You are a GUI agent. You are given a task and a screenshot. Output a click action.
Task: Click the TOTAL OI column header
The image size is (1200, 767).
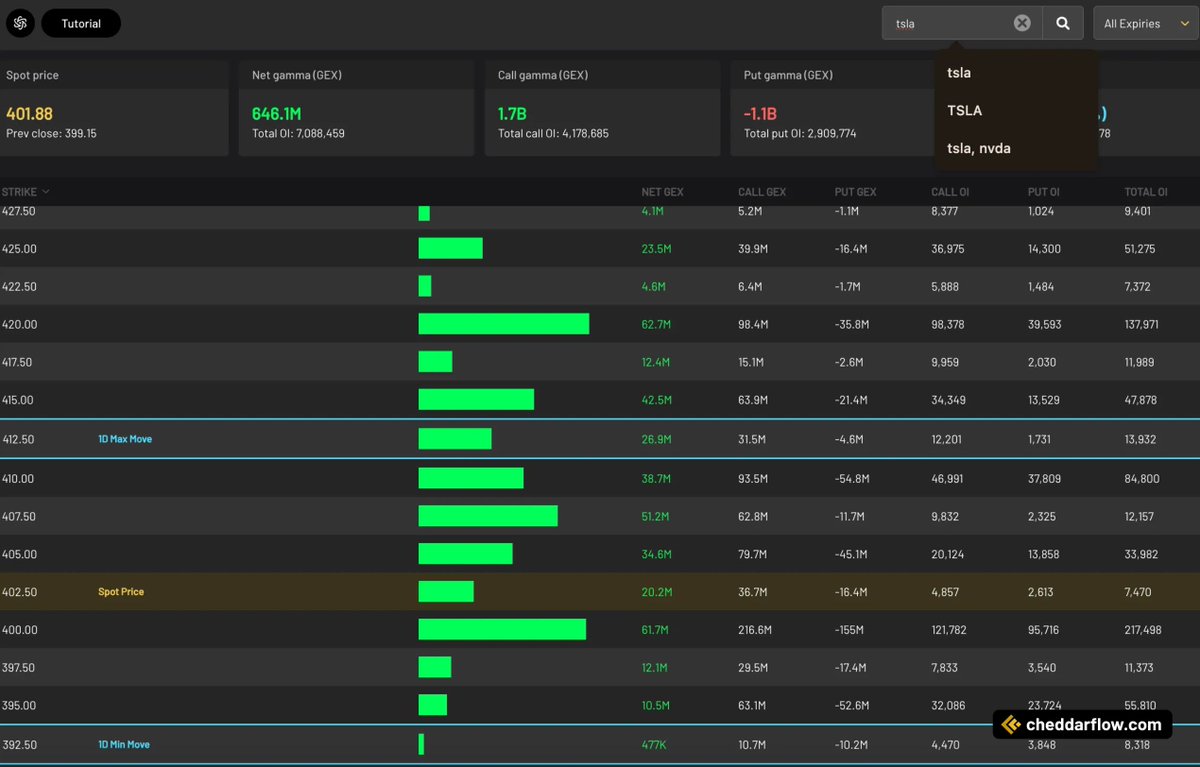(1146, 192)
